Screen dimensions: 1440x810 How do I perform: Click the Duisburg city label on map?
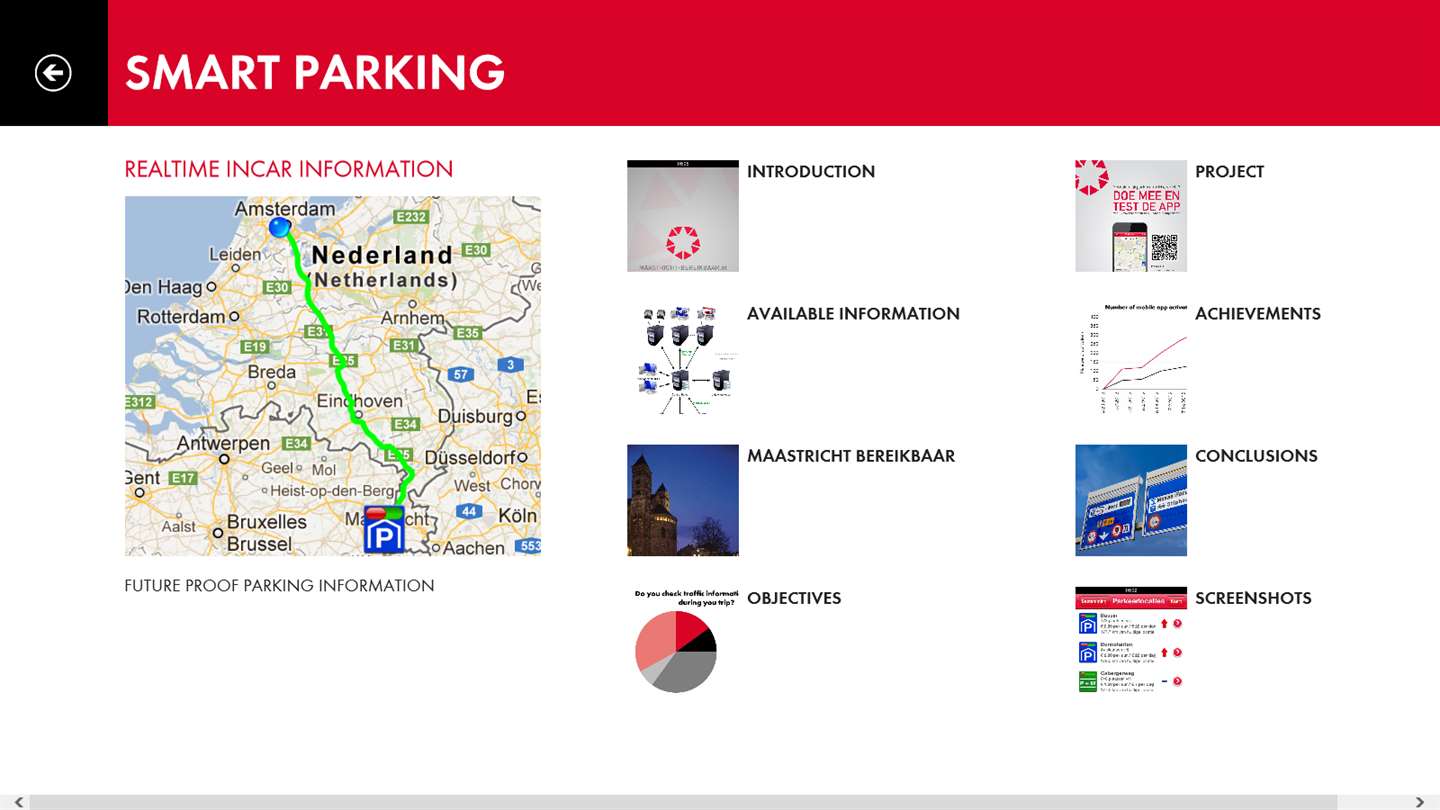pyautogui.click(x=475, y=415)
